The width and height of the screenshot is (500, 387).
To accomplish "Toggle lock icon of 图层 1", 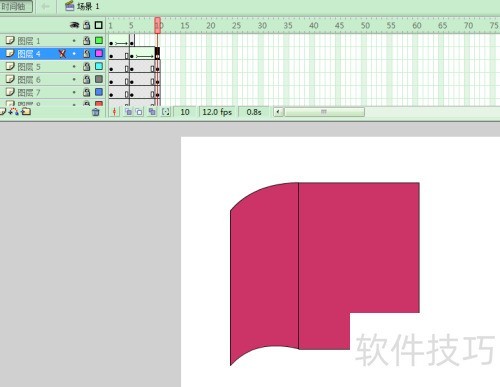I will click(87, 40).
